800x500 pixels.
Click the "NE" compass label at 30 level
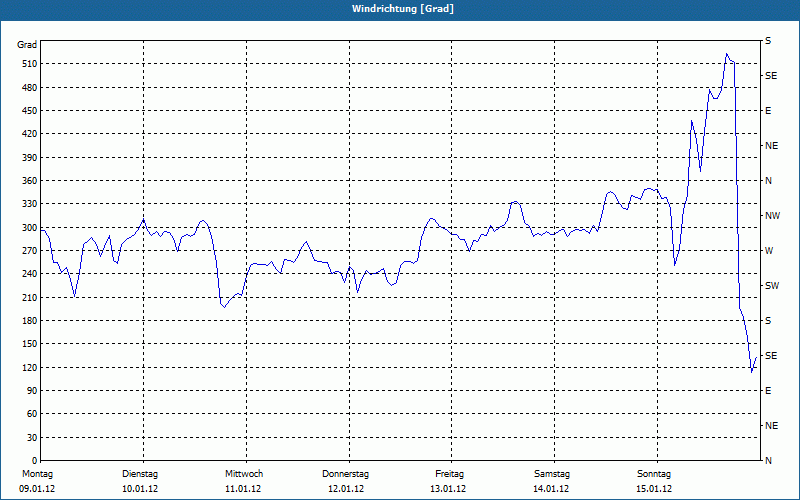[771, 426]
